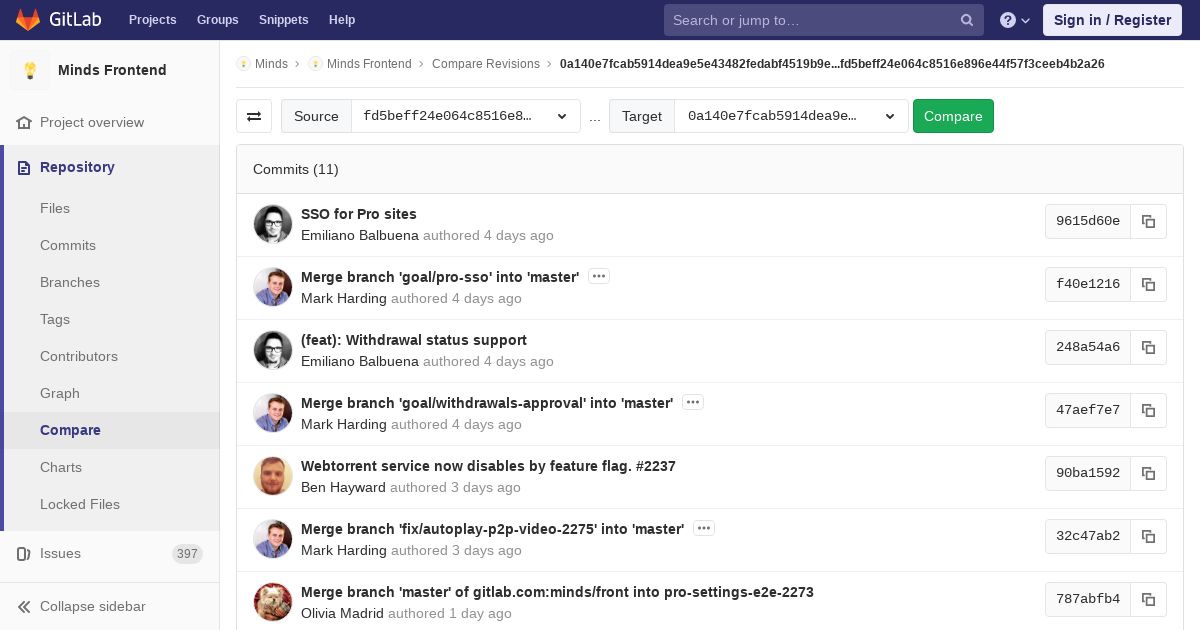Open Emiliano Balbuena avatar on Withdrawal commit
The height and width of the screenshot is (630, 1200).
(273, 350)
